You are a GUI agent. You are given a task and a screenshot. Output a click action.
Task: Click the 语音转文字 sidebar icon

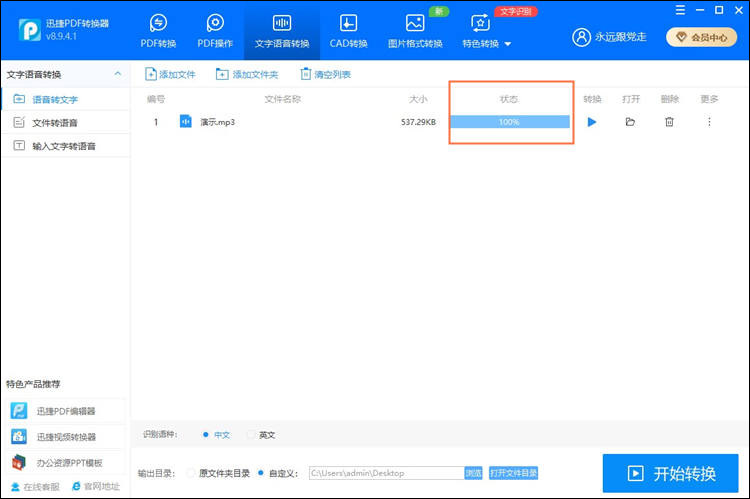point(19,99)
